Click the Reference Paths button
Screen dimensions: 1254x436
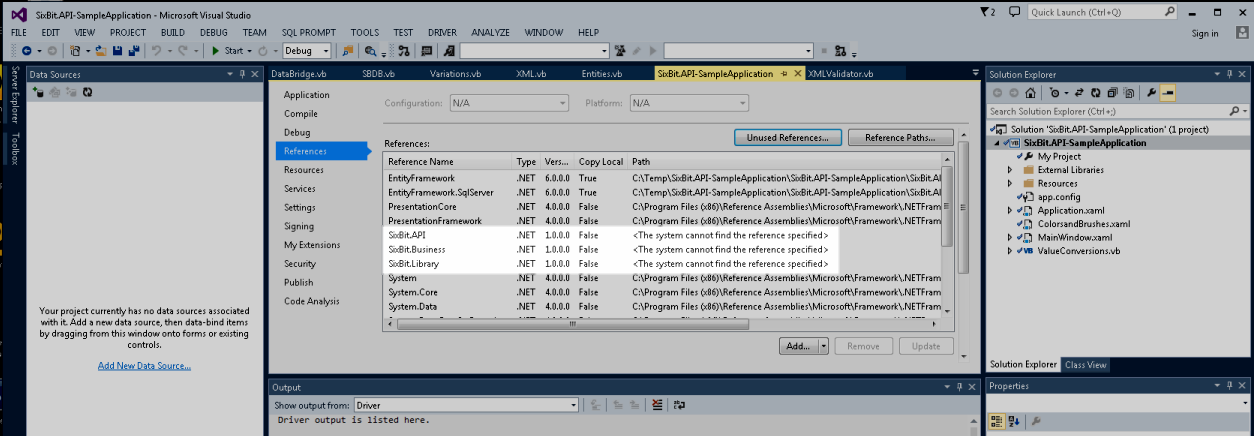[901, 137]
